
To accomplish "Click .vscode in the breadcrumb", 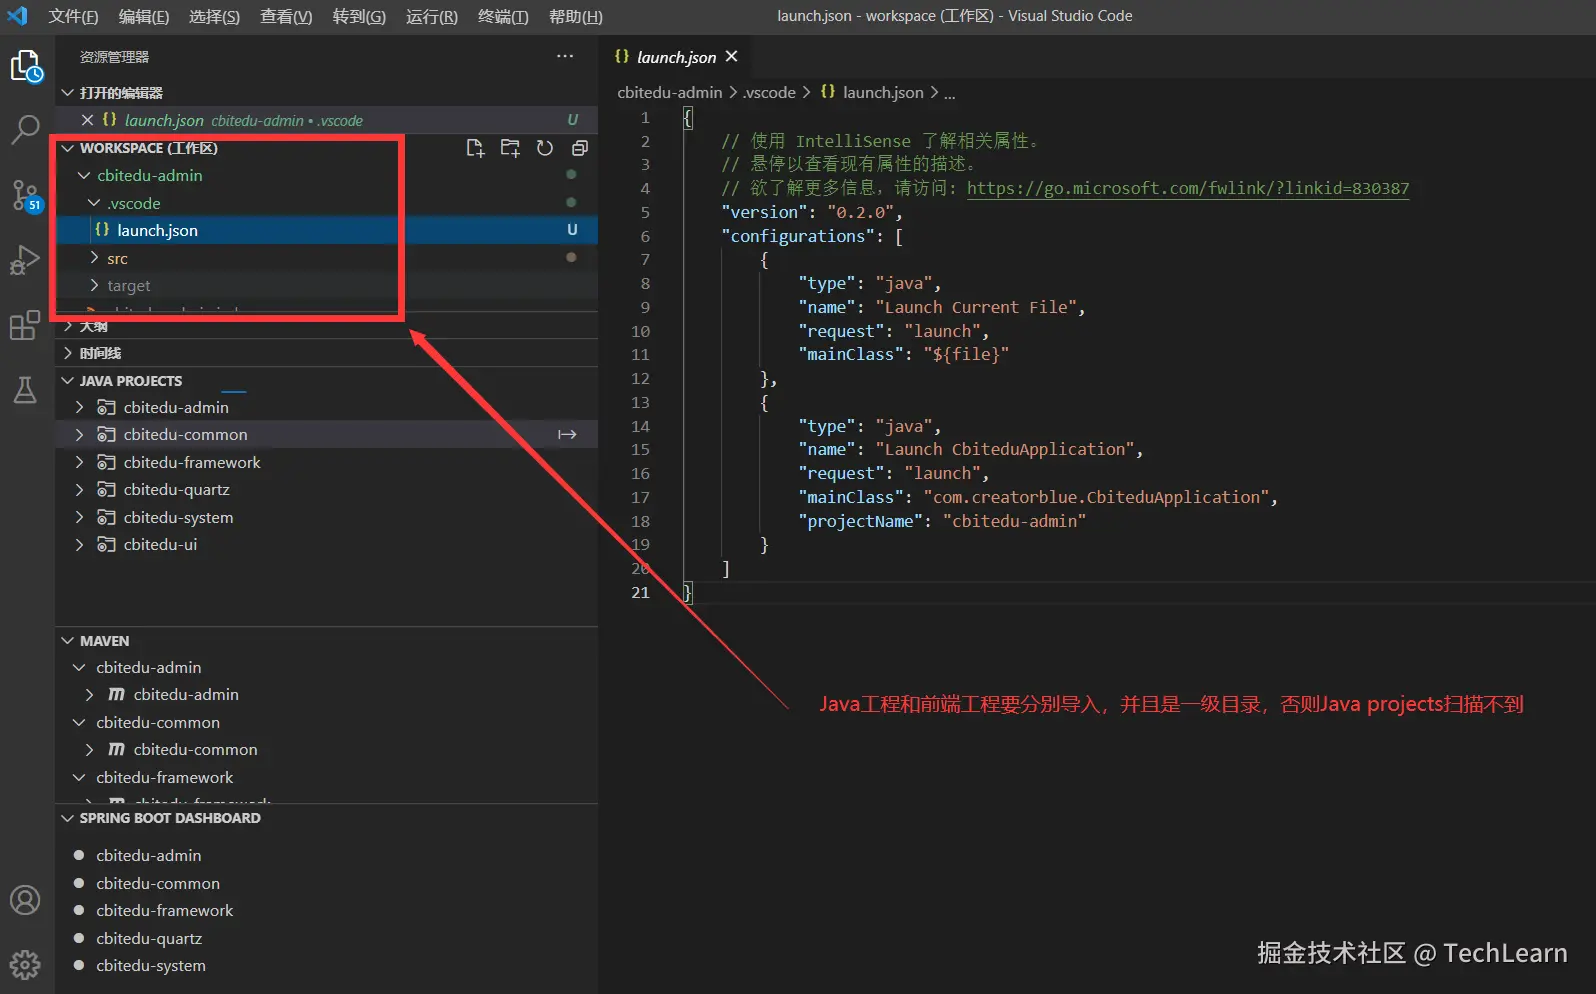I will pos(769,92).
